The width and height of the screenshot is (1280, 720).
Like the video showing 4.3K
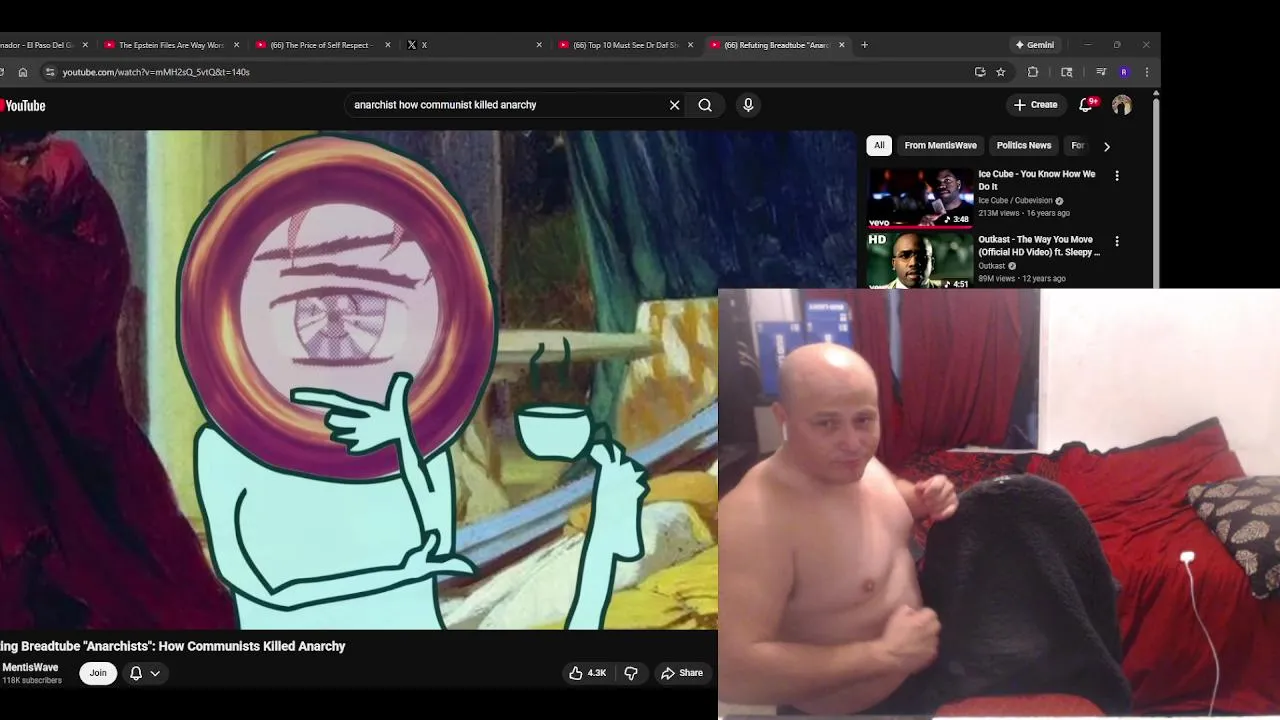[x=588, y=673]
